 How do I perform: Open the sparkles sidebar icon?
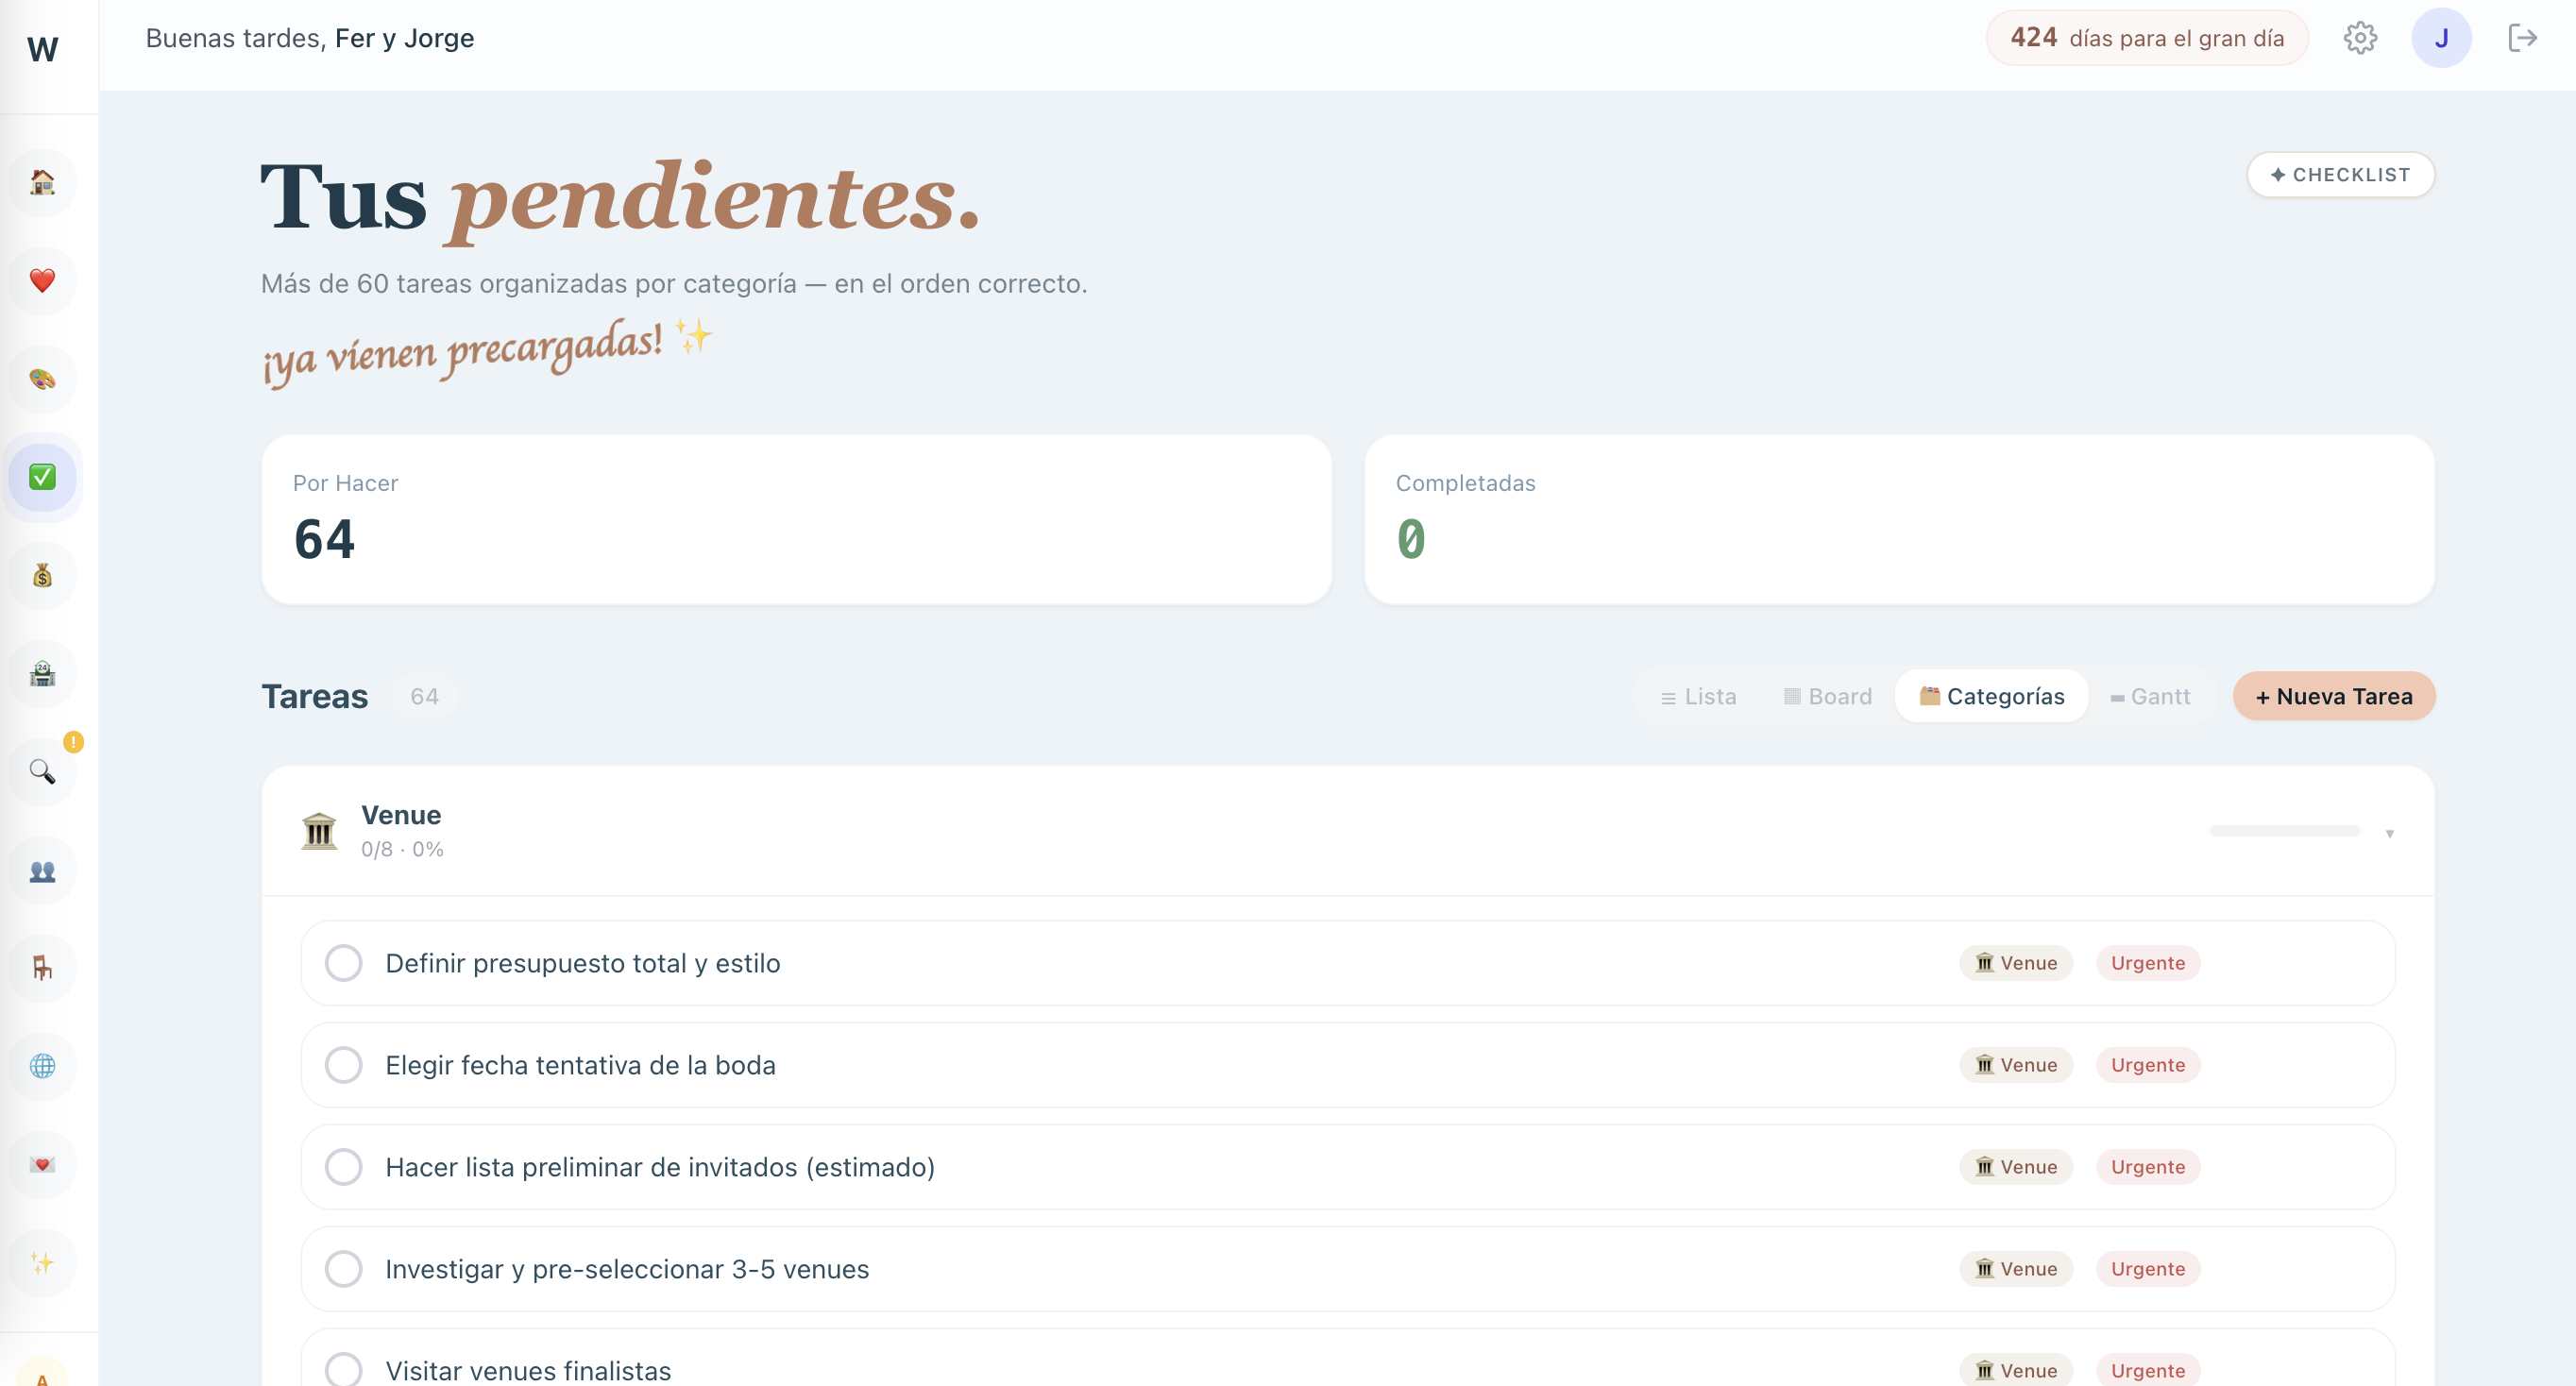click(42, 1262)
